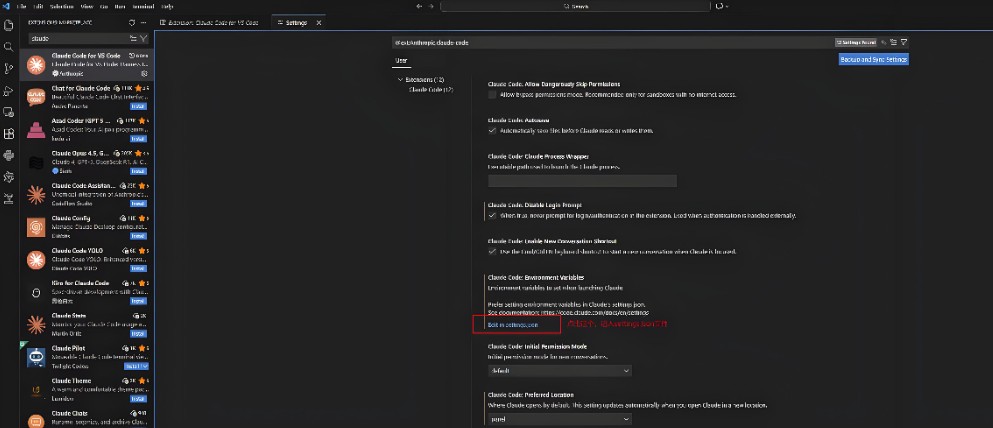Collapse the Extensions tree in settings sidebar

(x=400, y=80)
